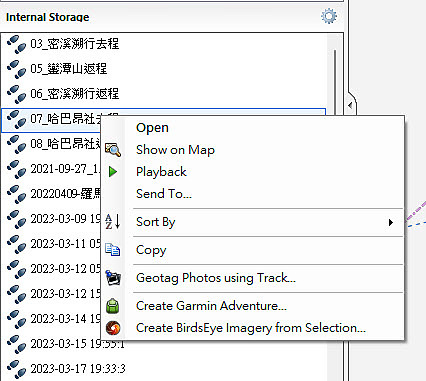Click footprint icon of 2023-03-15 track
The width and height of the screenshot is (426, 381).
[16, 344]
